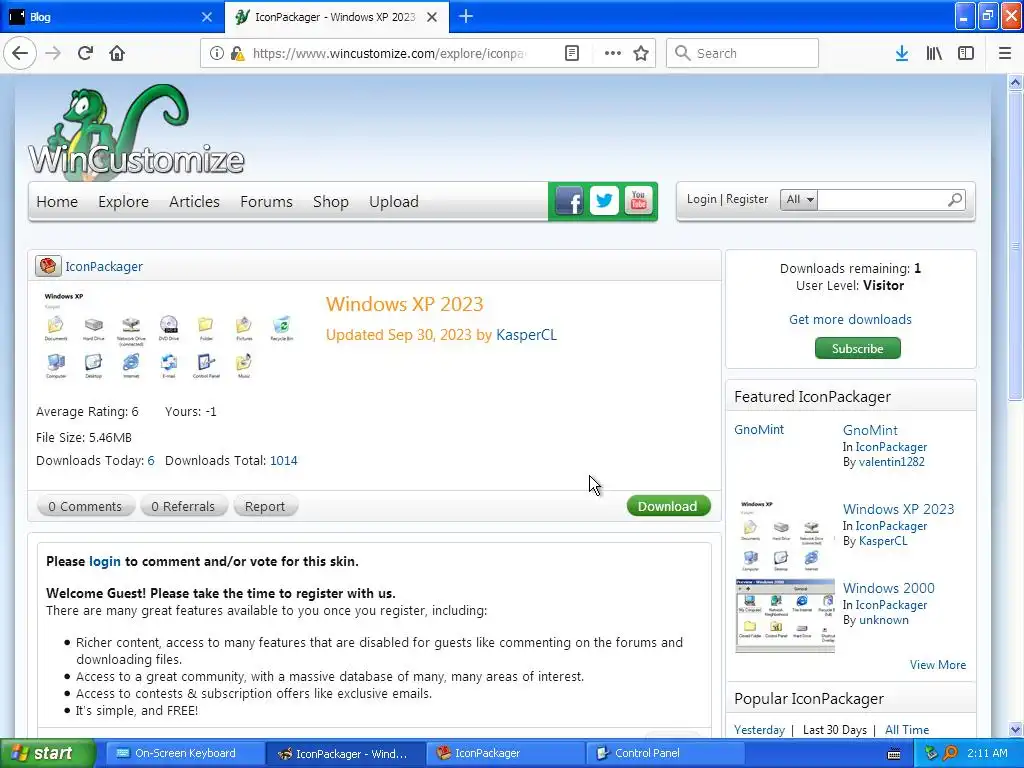Bookmark this page with the star icon

coord(641,53)
